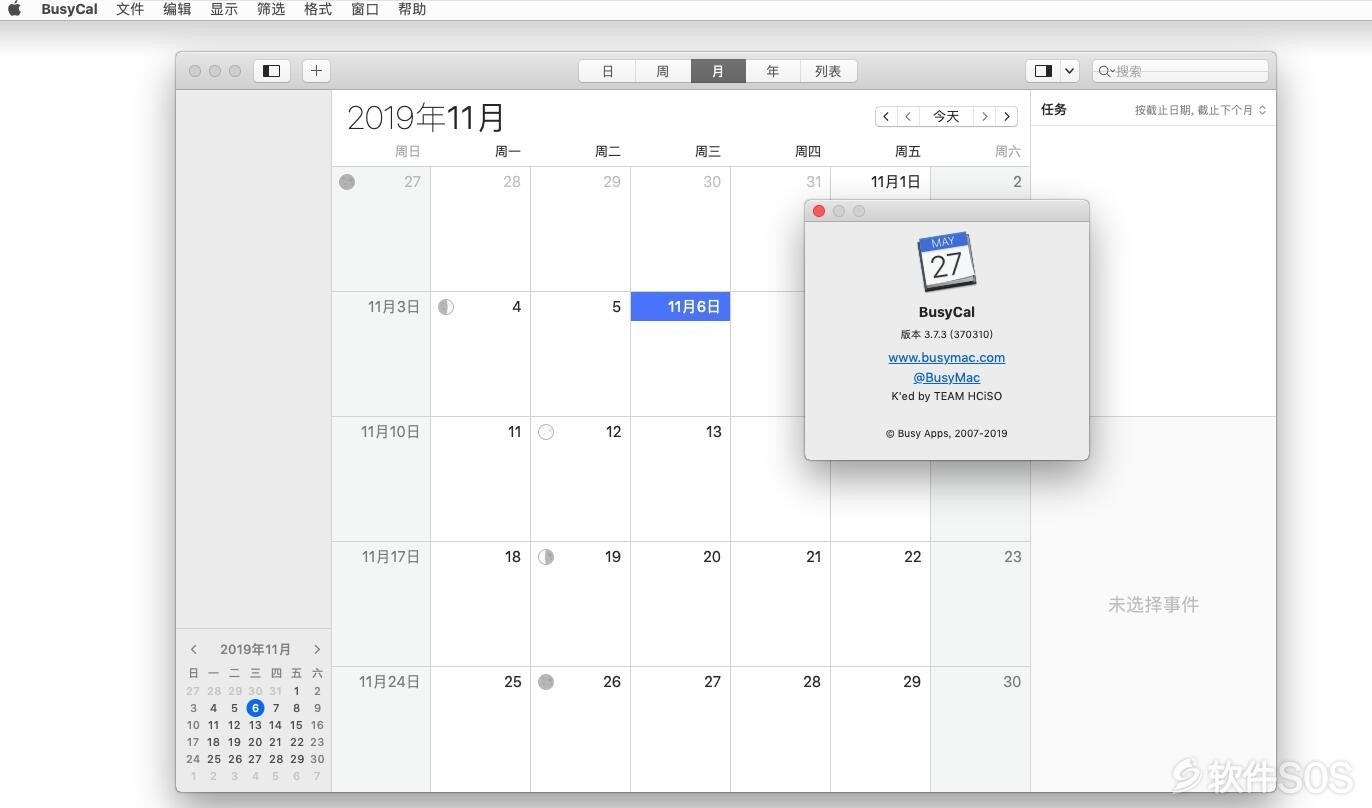This screenshot has width=1372, height=808.
Task: Previous month in mini calendar
Action: (x=194, y=649)
